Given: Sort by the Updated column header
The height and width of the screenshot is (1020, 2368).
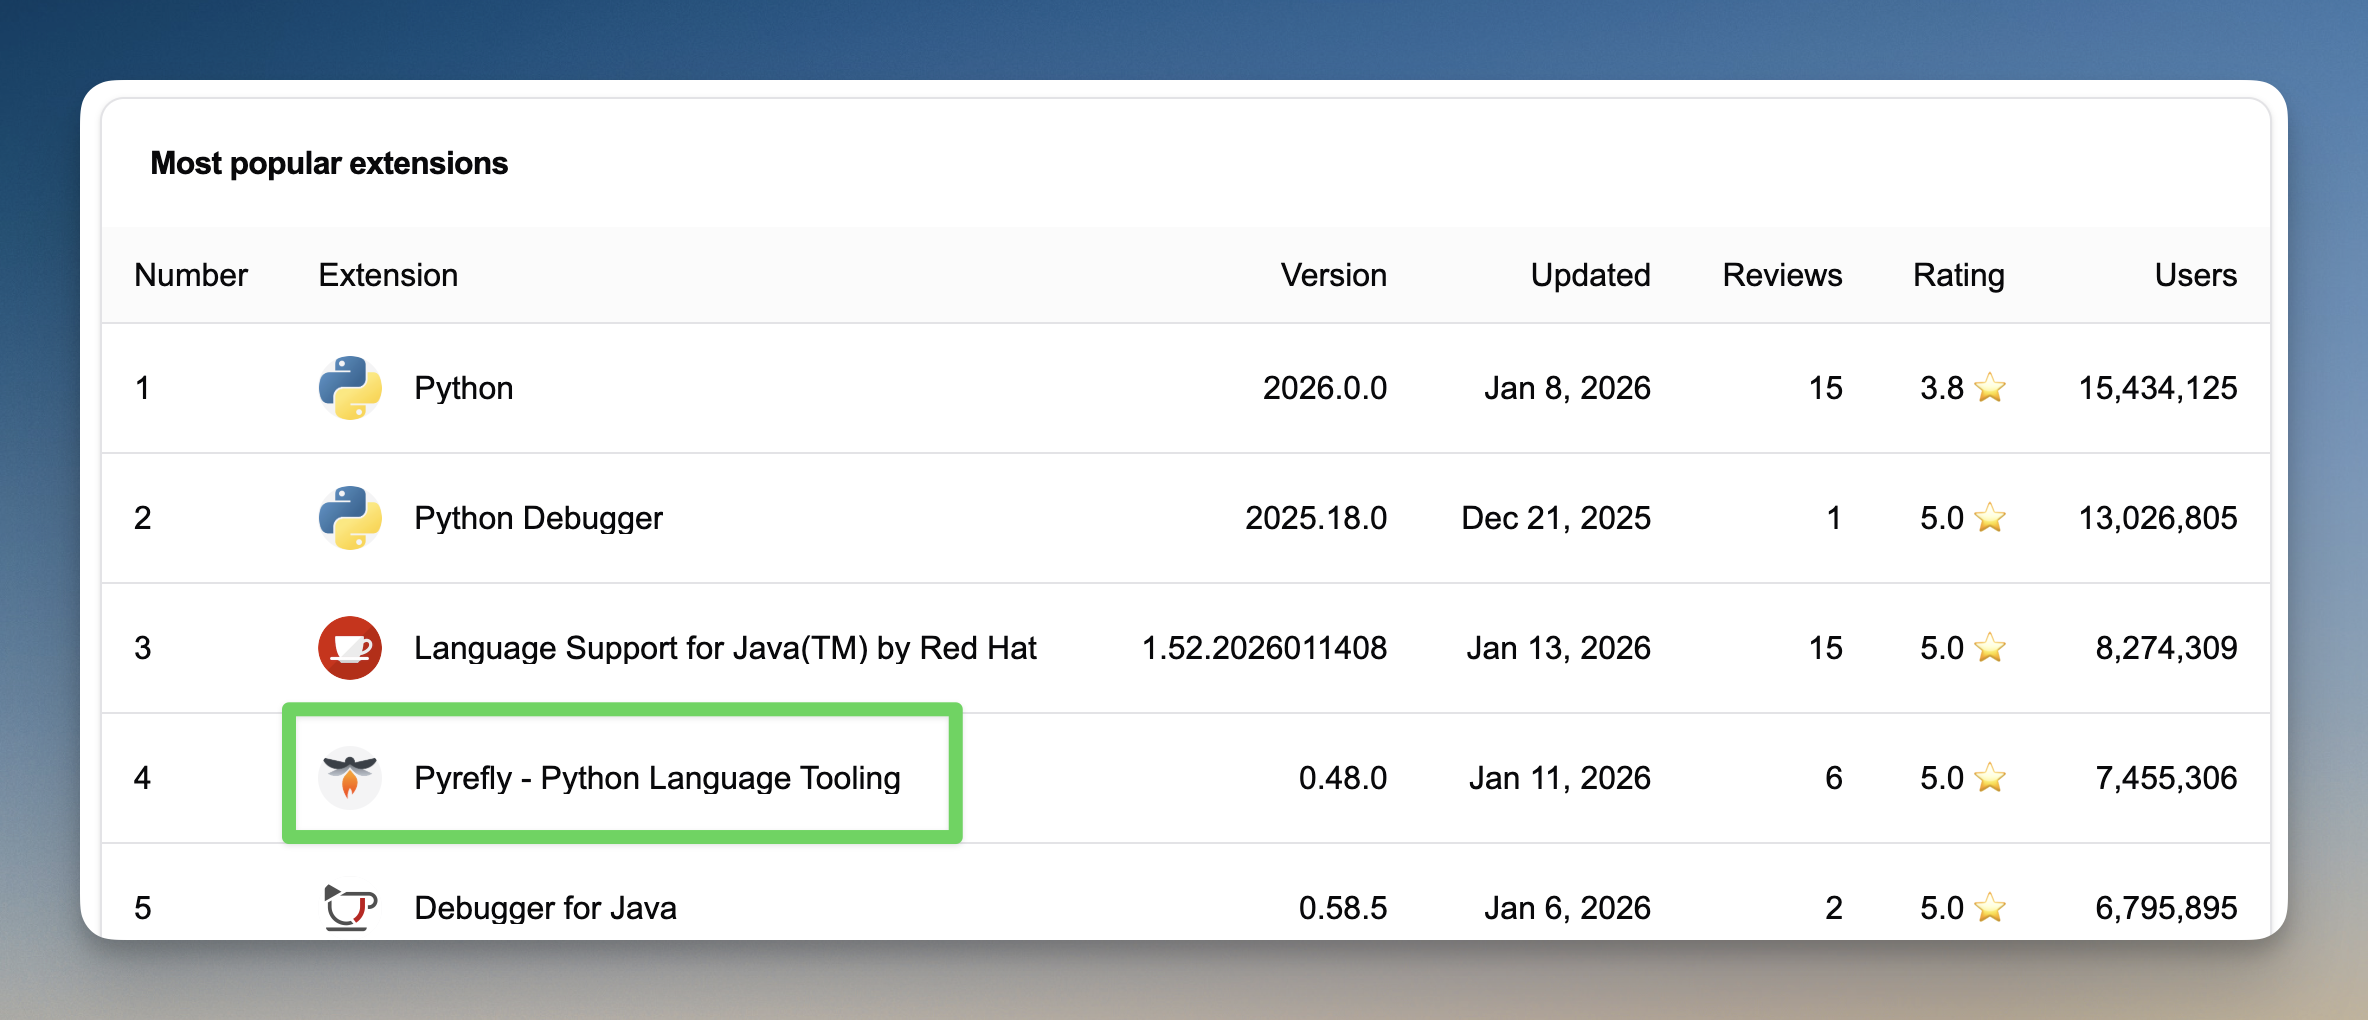Looking at the screenshot, I should click(1590, 275).
